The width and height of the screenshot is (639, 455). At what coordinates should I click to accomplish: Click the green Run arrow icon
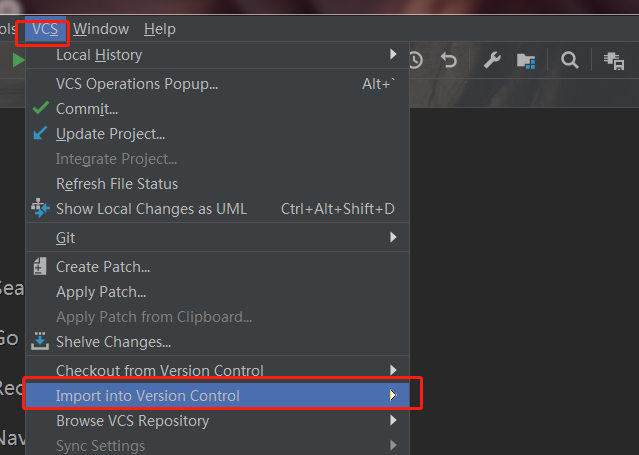click(x=17, y=60)
